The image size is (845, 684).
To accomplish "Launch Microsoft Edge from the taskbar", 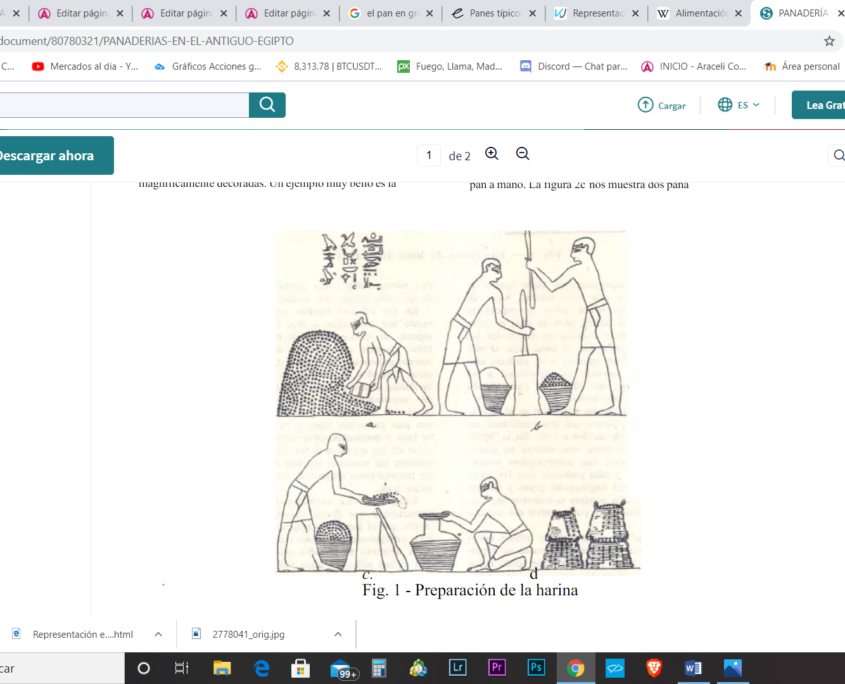I will (x=261, y=668).
